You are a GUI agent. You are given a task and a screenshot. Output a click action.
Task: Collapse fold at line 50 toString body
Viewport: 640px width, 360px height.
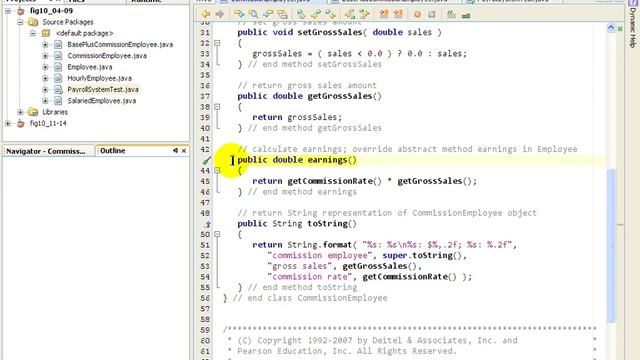[x=217, y=234]
